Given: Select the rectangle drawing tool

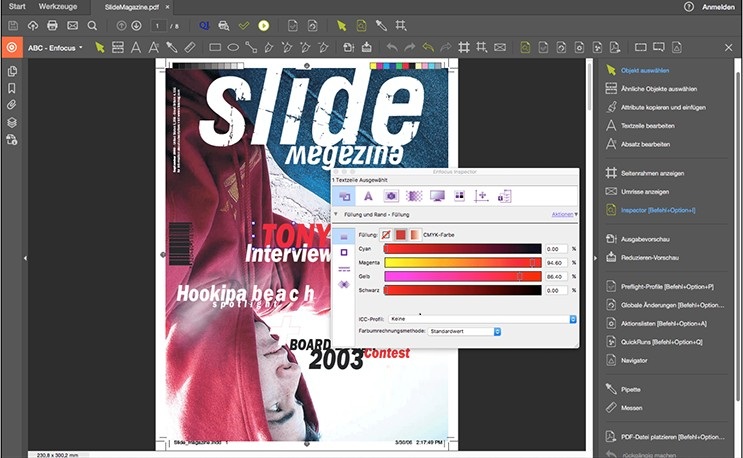Looking at the screenshot, I should (215, 47).
